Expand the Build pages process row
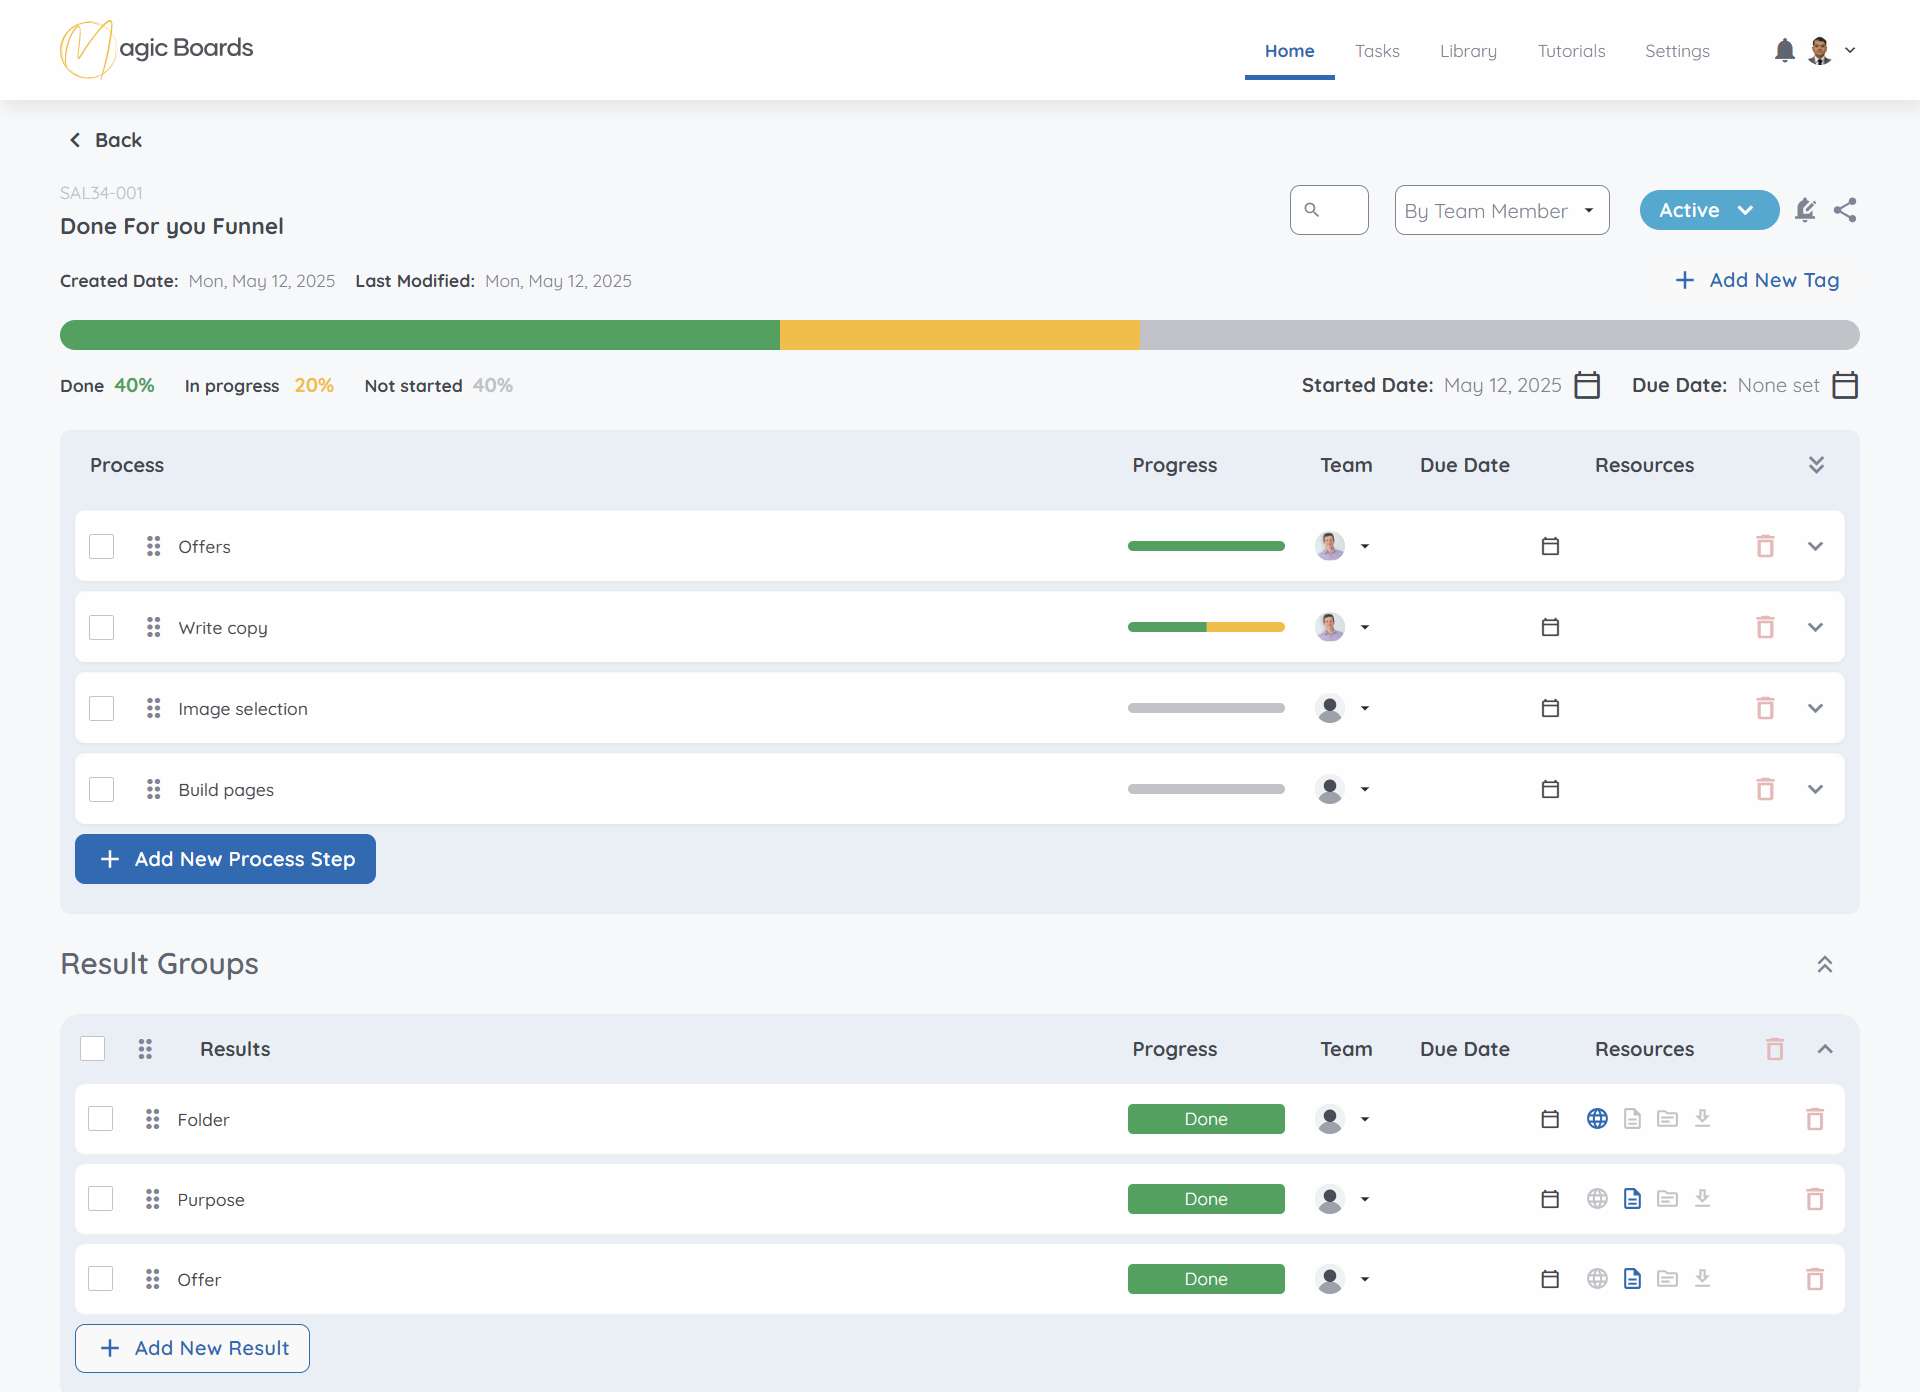1920x1392 pixels. pyautogui.click(x=1815, y=789)
